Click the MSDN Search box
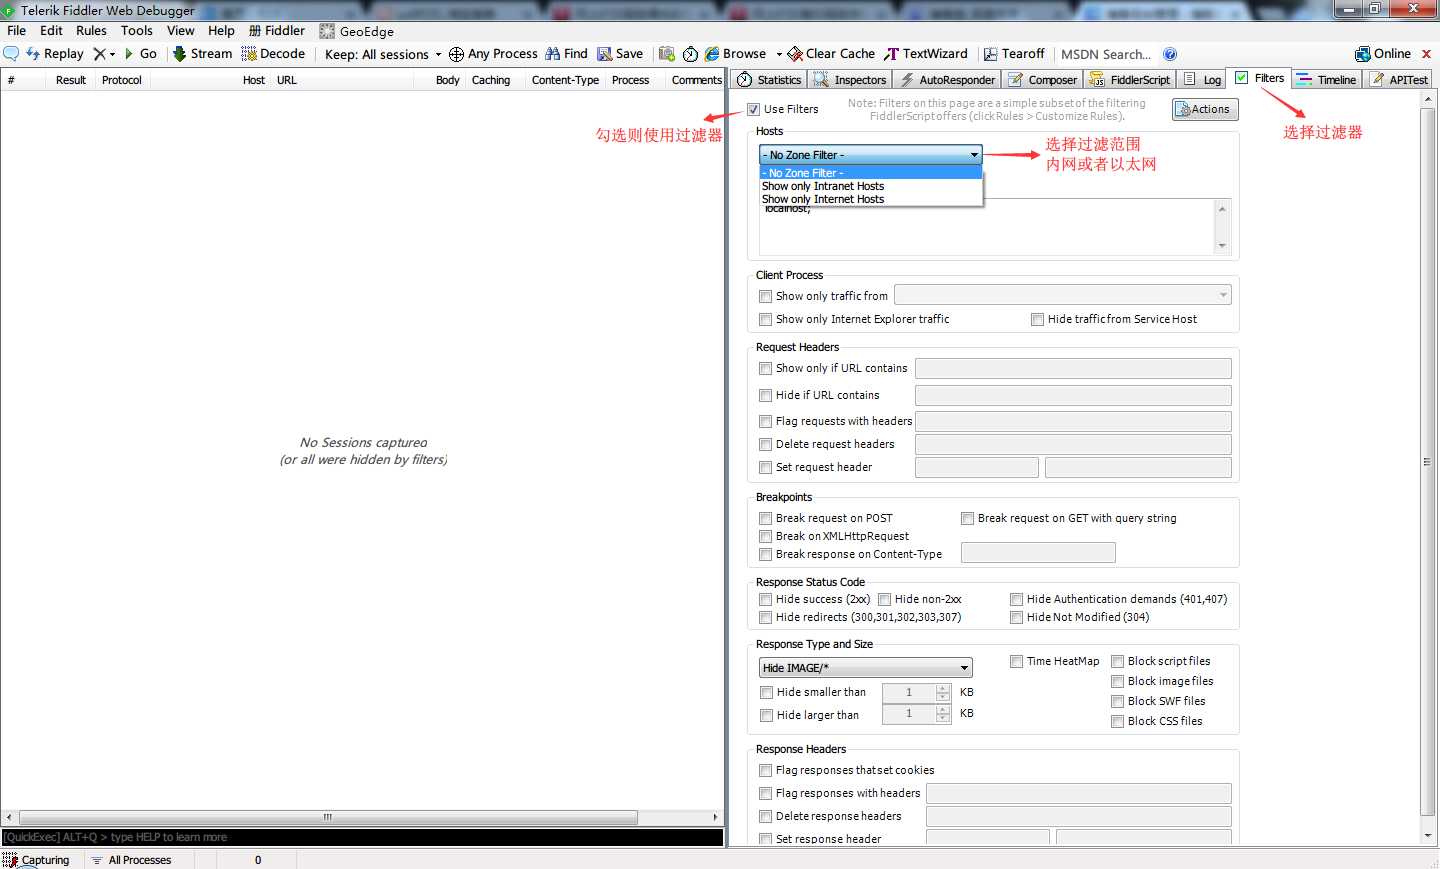 [x=1105, y=54]
